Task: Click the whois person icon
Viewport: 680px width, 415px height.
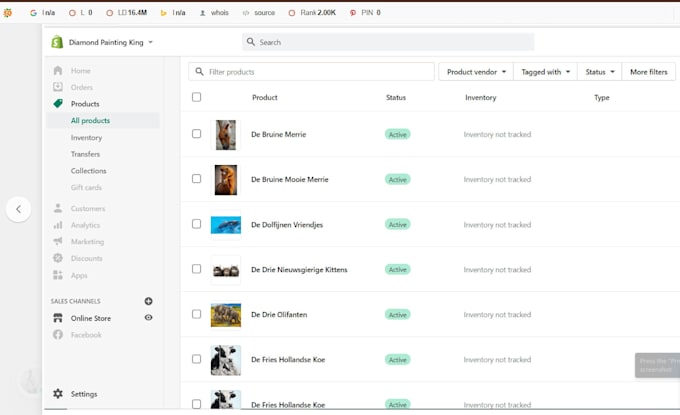Action: point(203,13)
